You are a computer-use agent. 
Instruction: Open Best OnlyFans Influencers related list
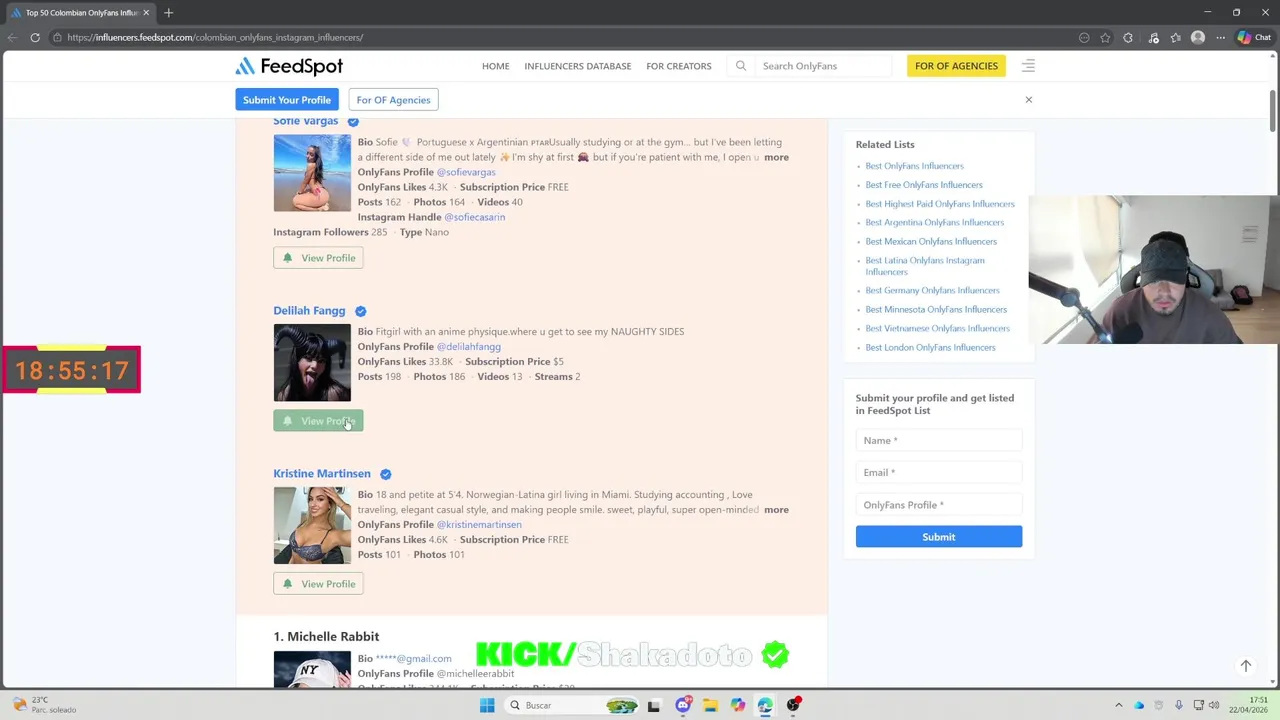[914, 166]
